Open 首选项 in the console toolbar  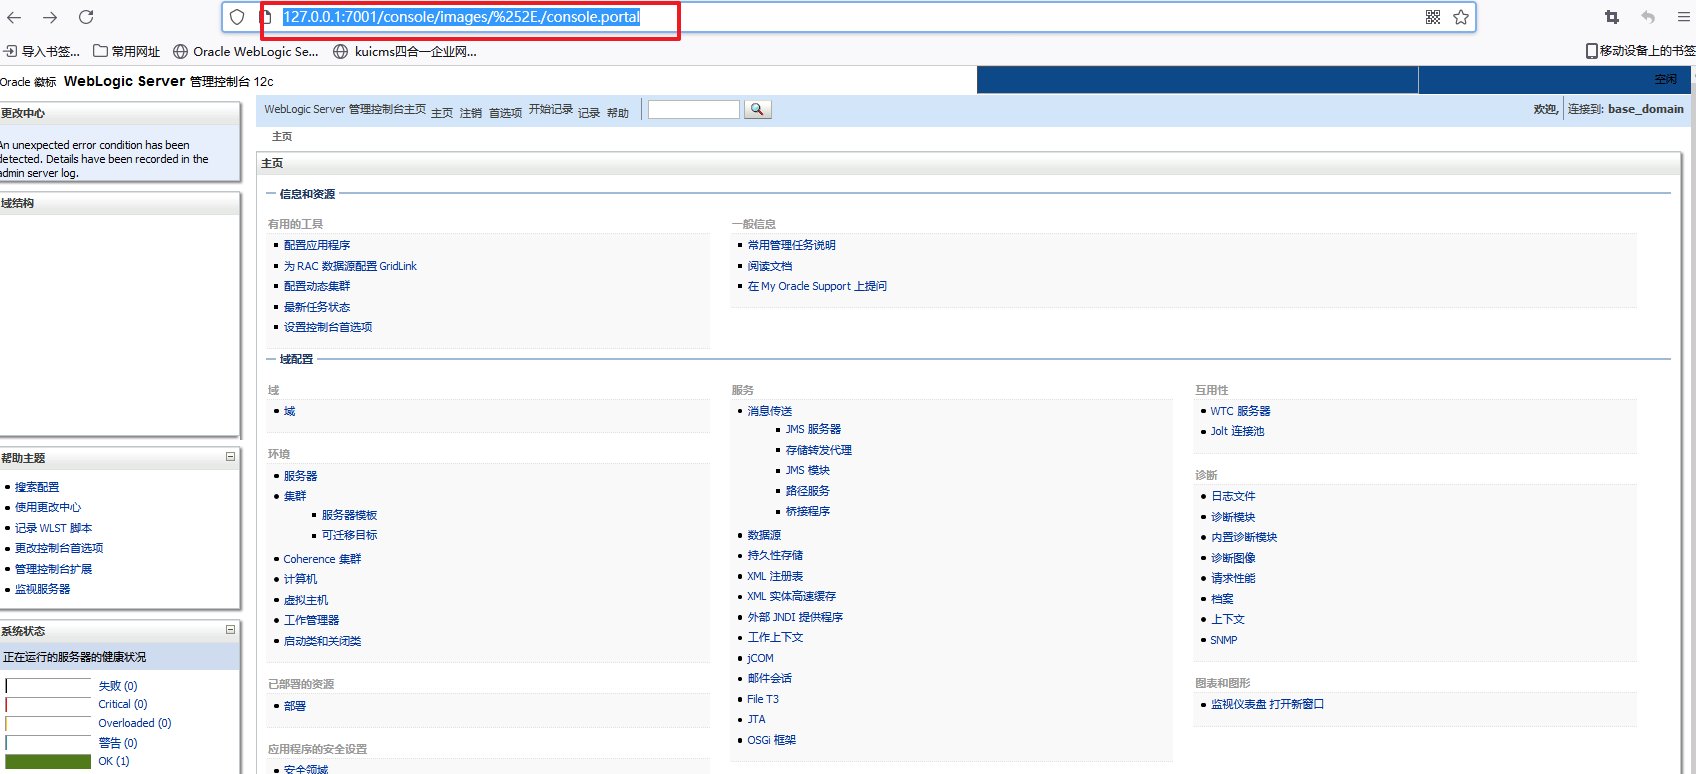505,113
